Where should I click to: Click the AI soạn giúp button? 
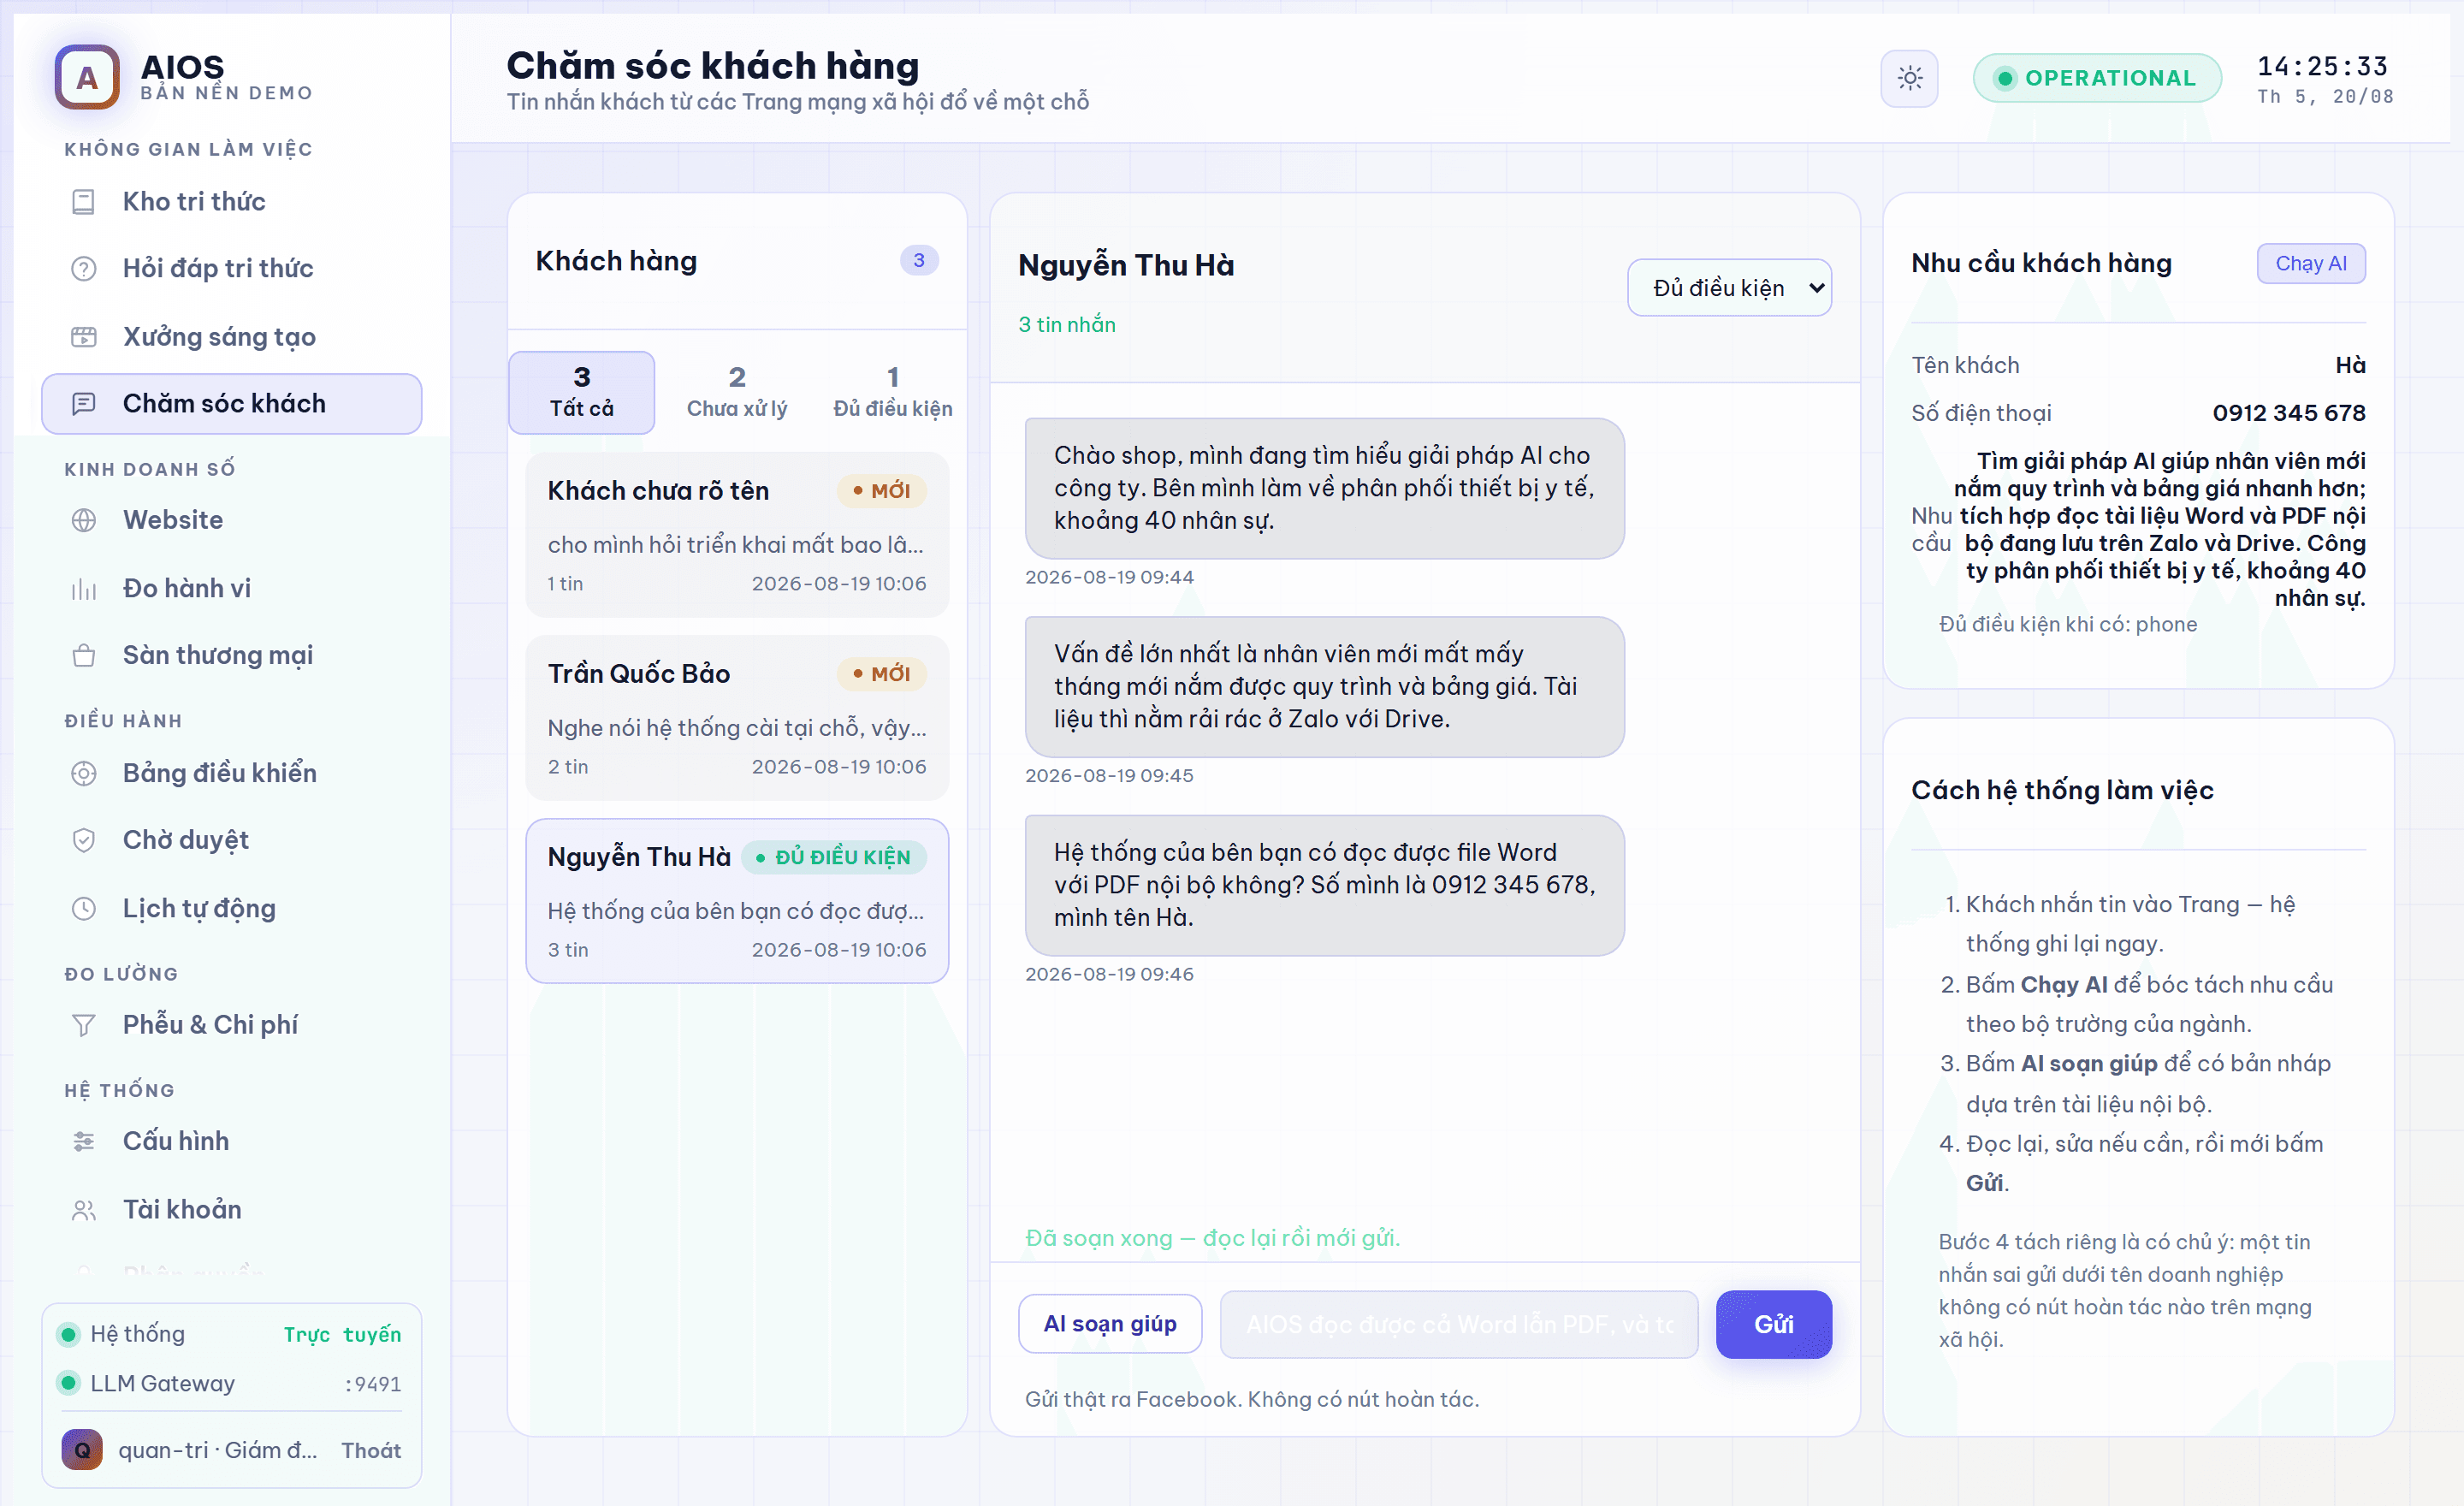[1110, 1324]
